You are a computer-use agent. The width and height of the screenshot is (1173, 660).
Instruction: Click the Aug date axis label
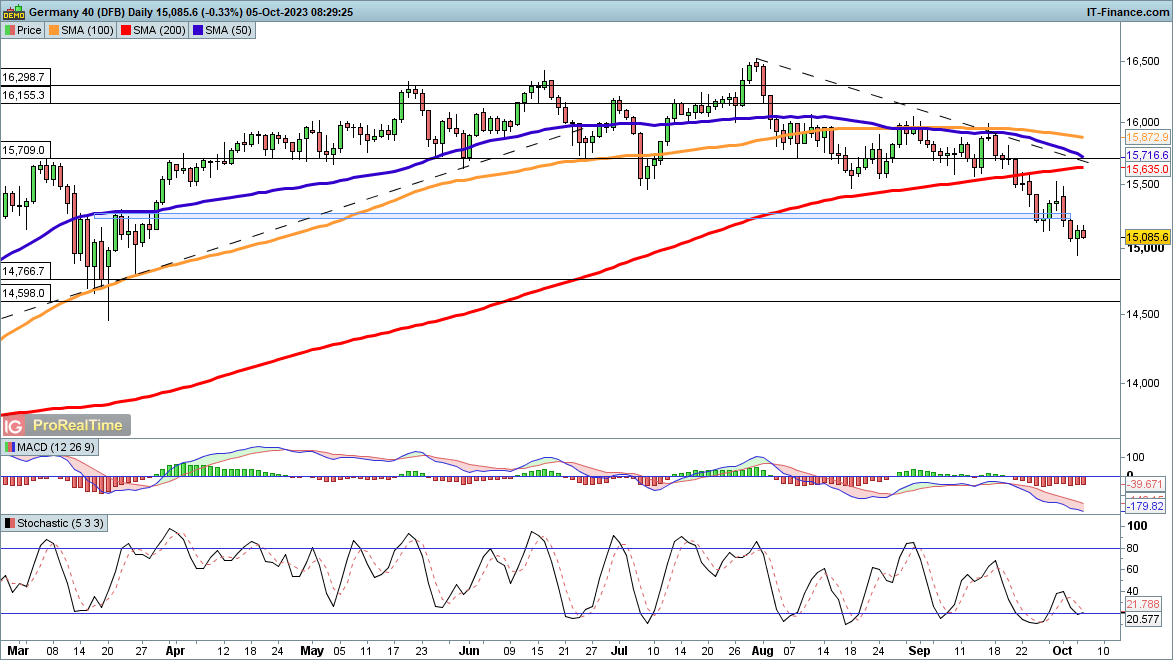click(x=762, y=651)
